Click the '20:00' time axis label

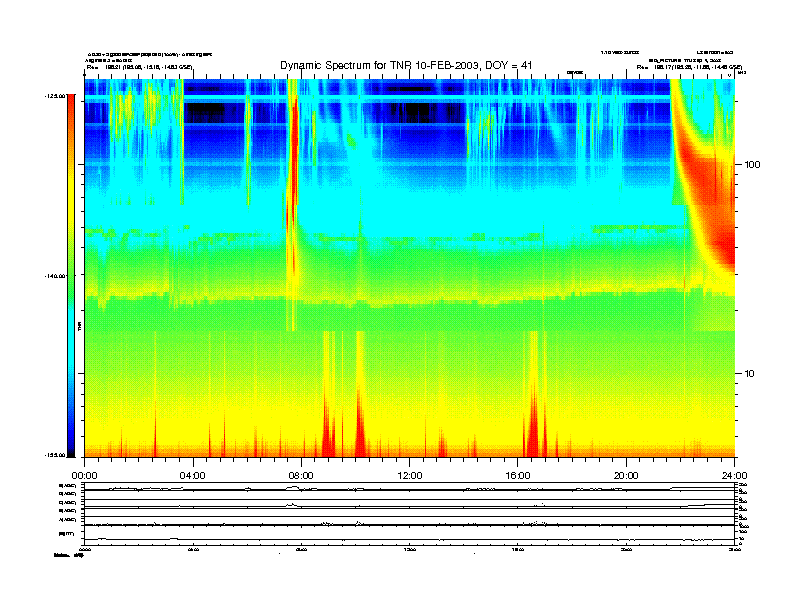tap(626, 475)
